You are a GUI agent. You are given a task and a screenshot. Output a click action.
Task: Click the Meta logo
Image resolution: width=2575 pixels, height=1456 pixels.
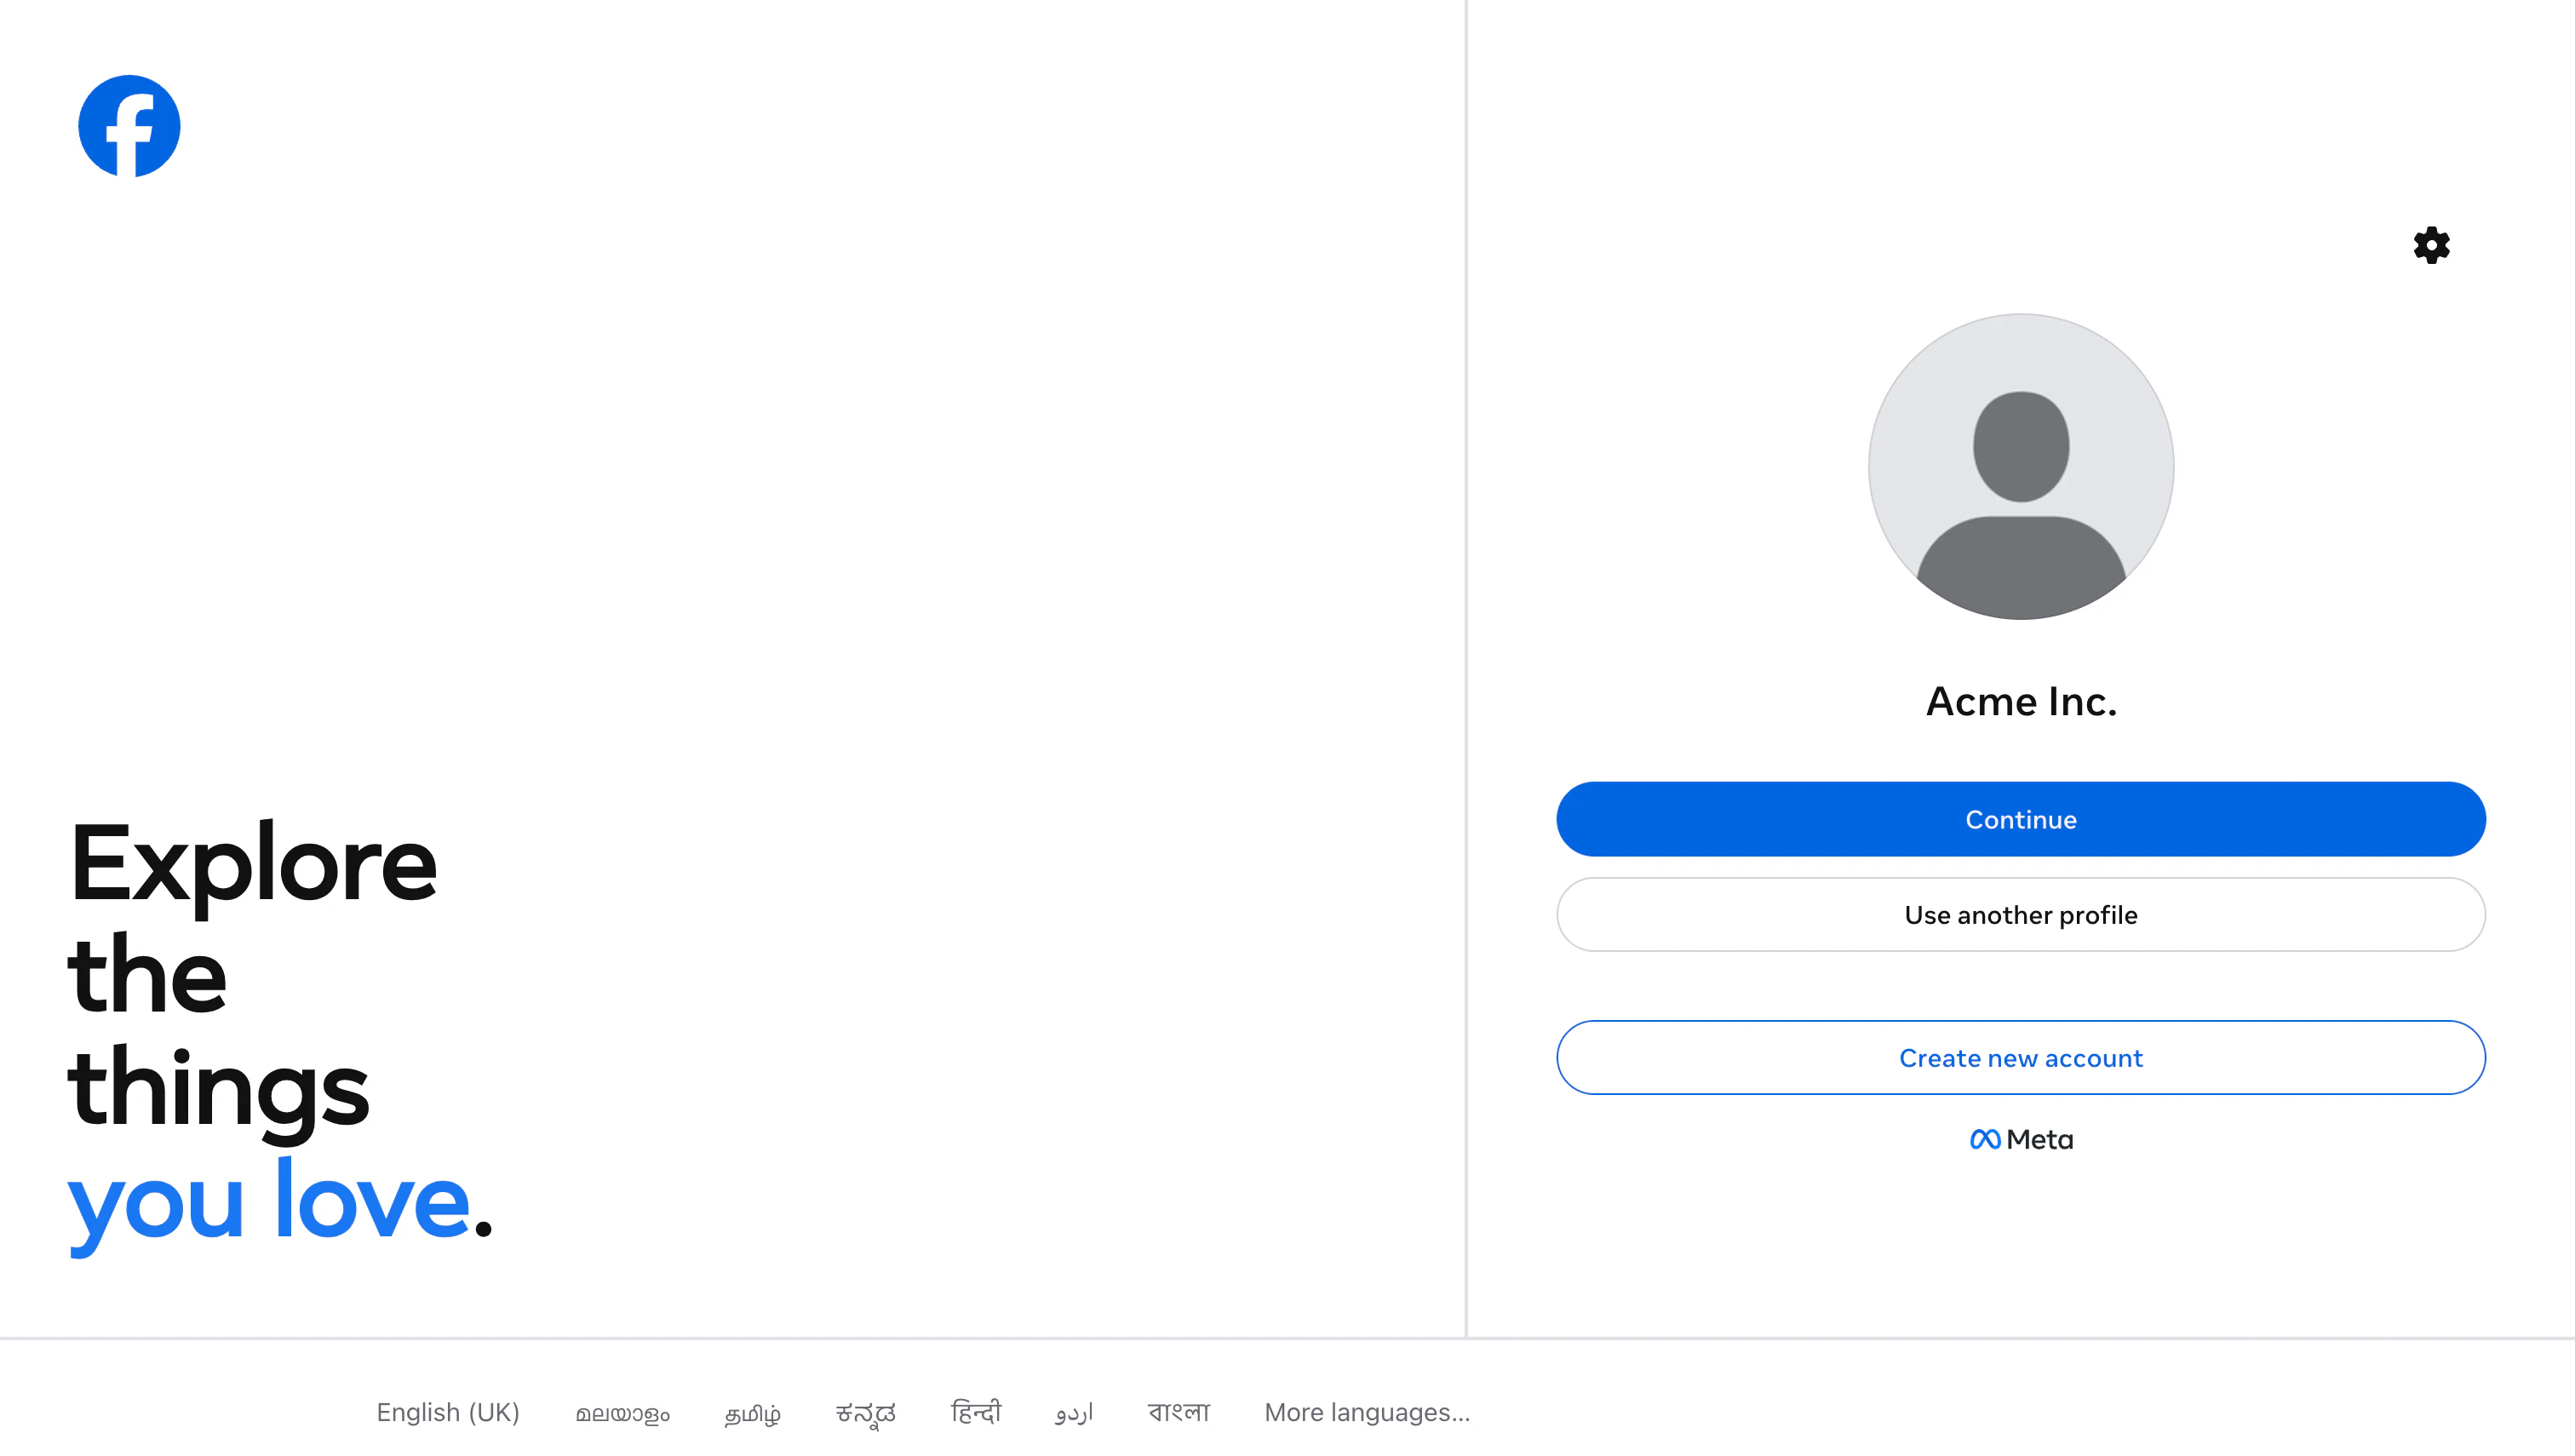pos(2021,1139)
